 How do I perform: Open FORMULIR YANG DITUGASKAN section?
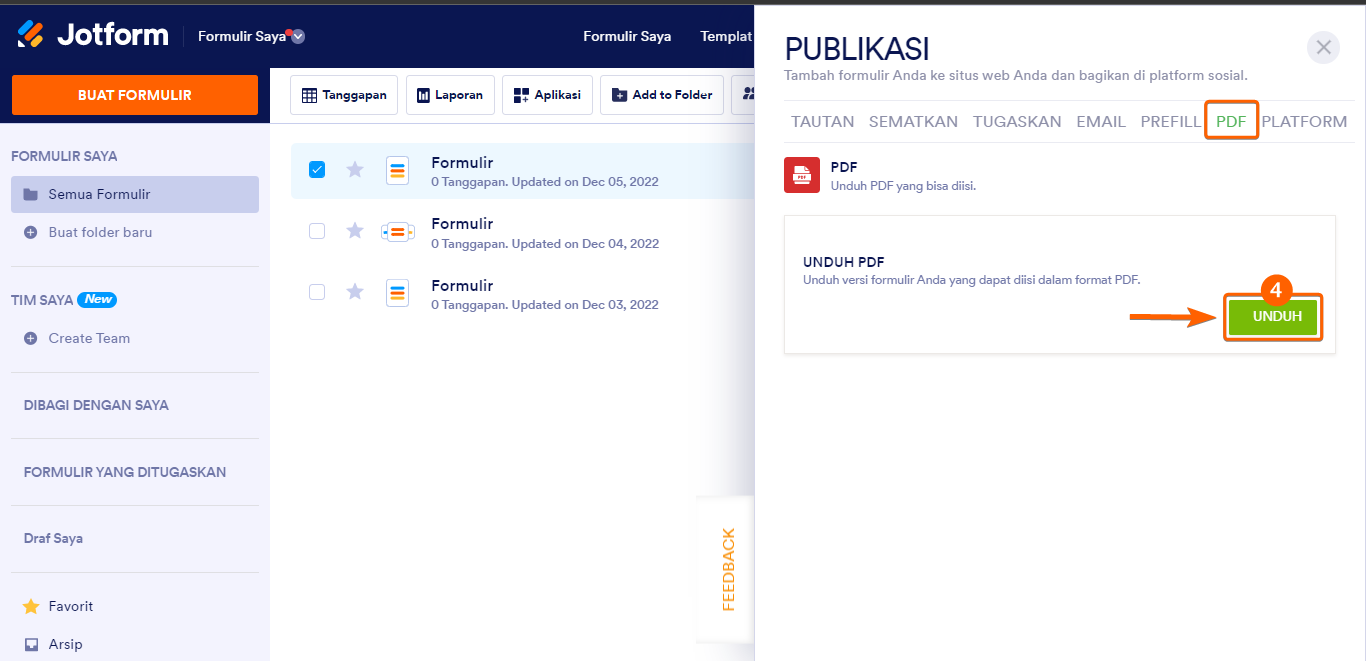point(125,472)
